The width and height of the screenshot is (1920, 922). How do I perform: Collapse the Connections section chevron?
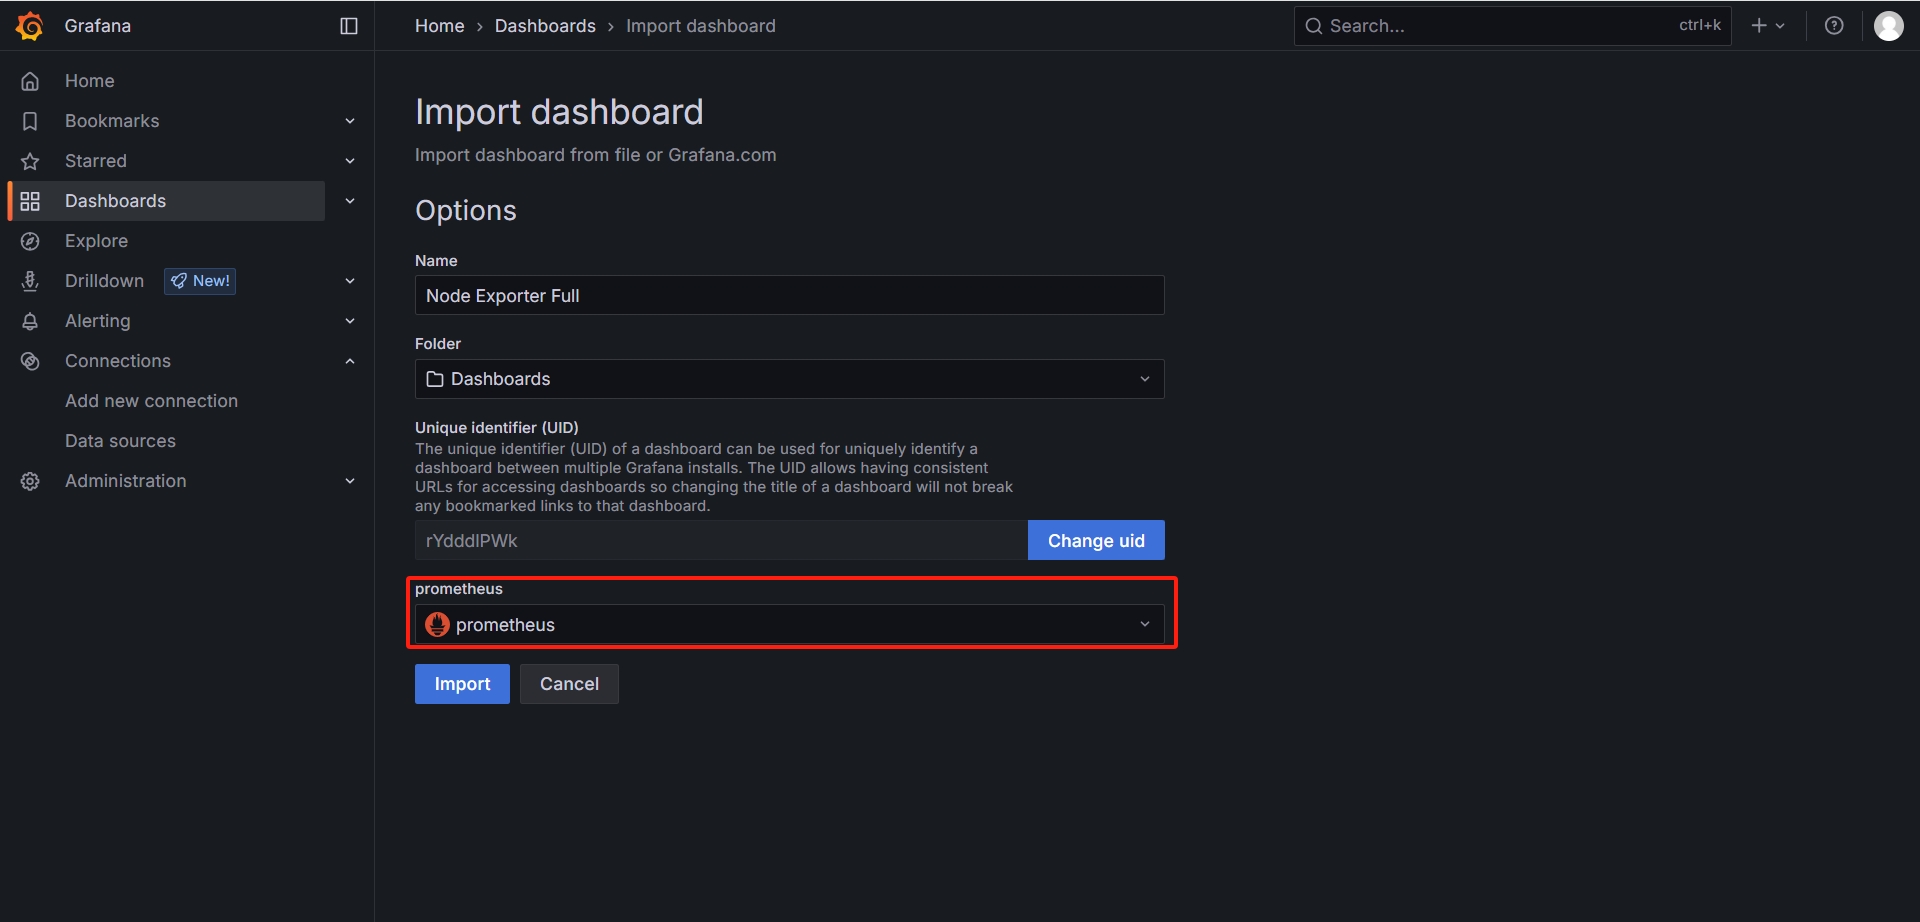(350, 361)
